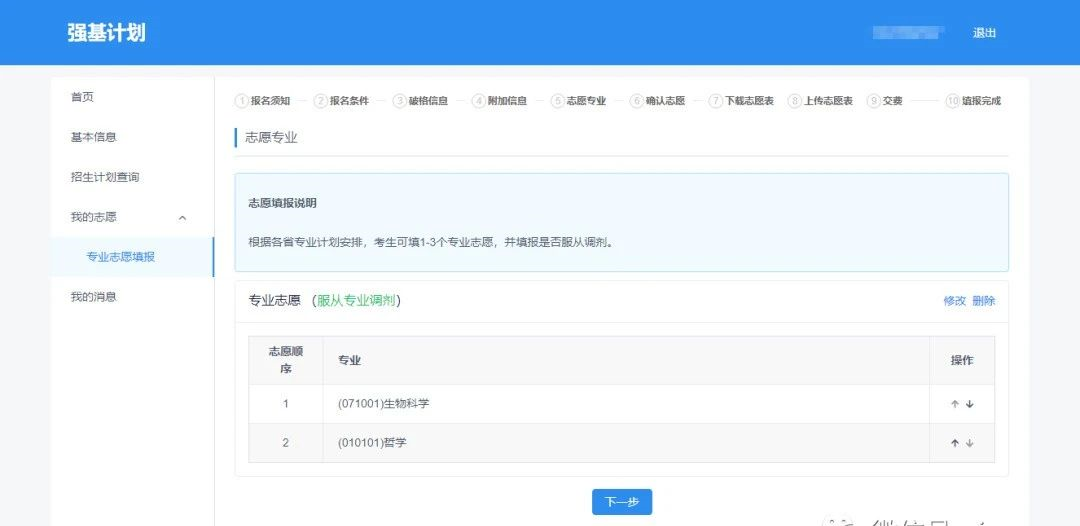The image size is (1080, 526).
Task: Click the blurred username in the header
Action: (908, 32)
